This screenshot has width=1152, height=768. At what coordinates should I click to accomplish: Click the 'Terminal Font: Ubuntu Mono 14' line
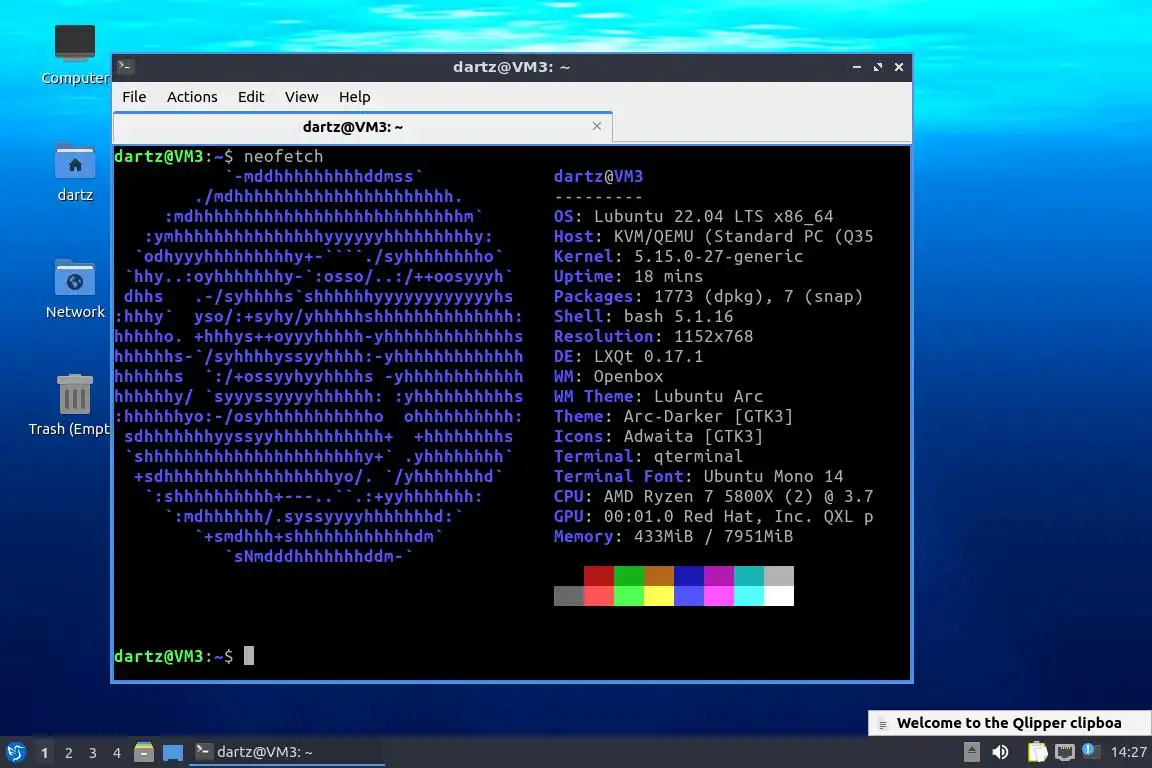(x=699, y=476)
